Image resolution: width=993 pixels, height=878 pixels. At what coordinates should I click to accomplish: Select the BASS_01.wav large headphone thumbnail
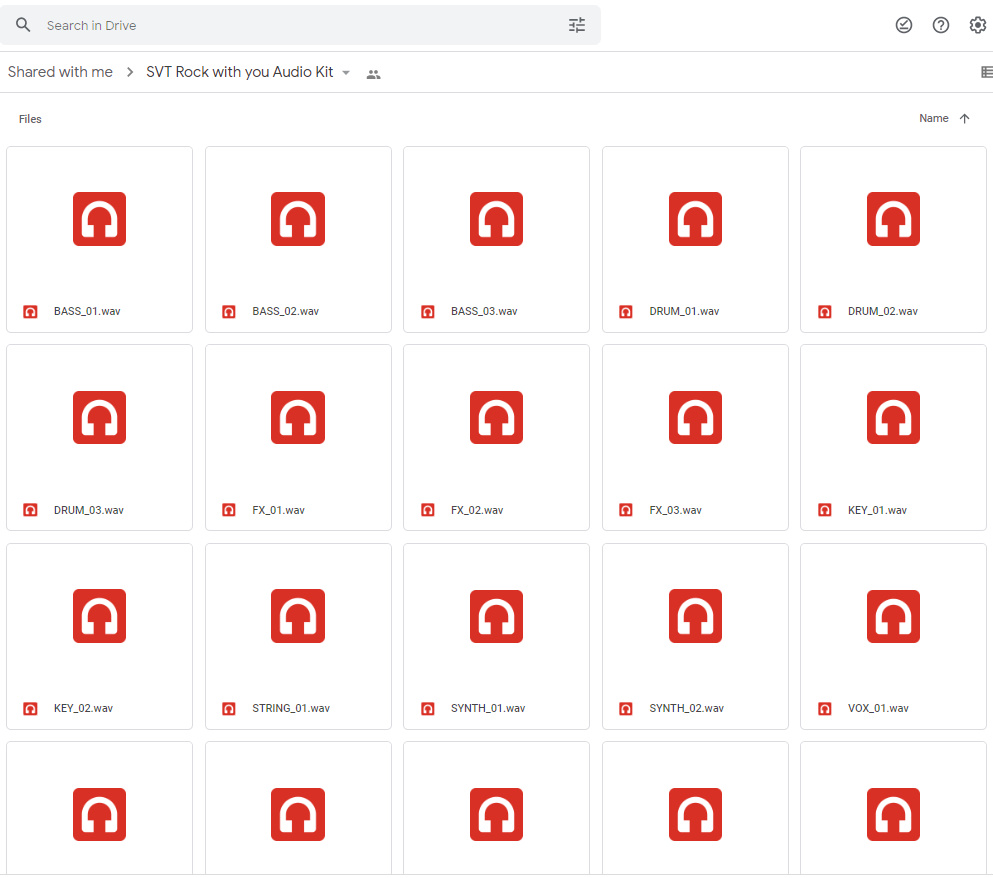[x=99, y=219]
